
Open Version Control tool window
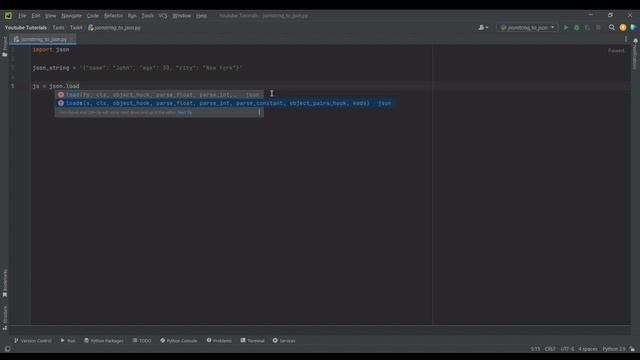coord(33,340)
